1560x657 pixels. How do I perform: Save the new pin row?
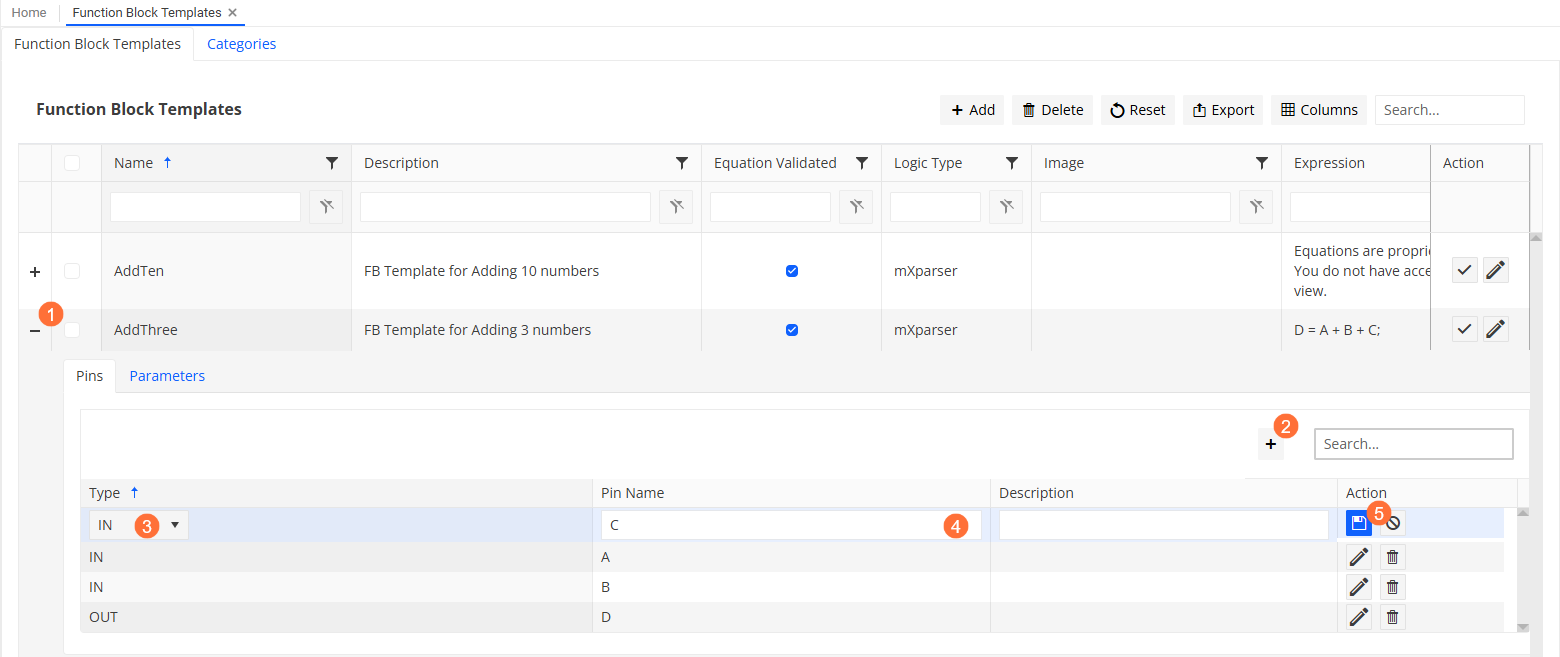point(1358,523)
